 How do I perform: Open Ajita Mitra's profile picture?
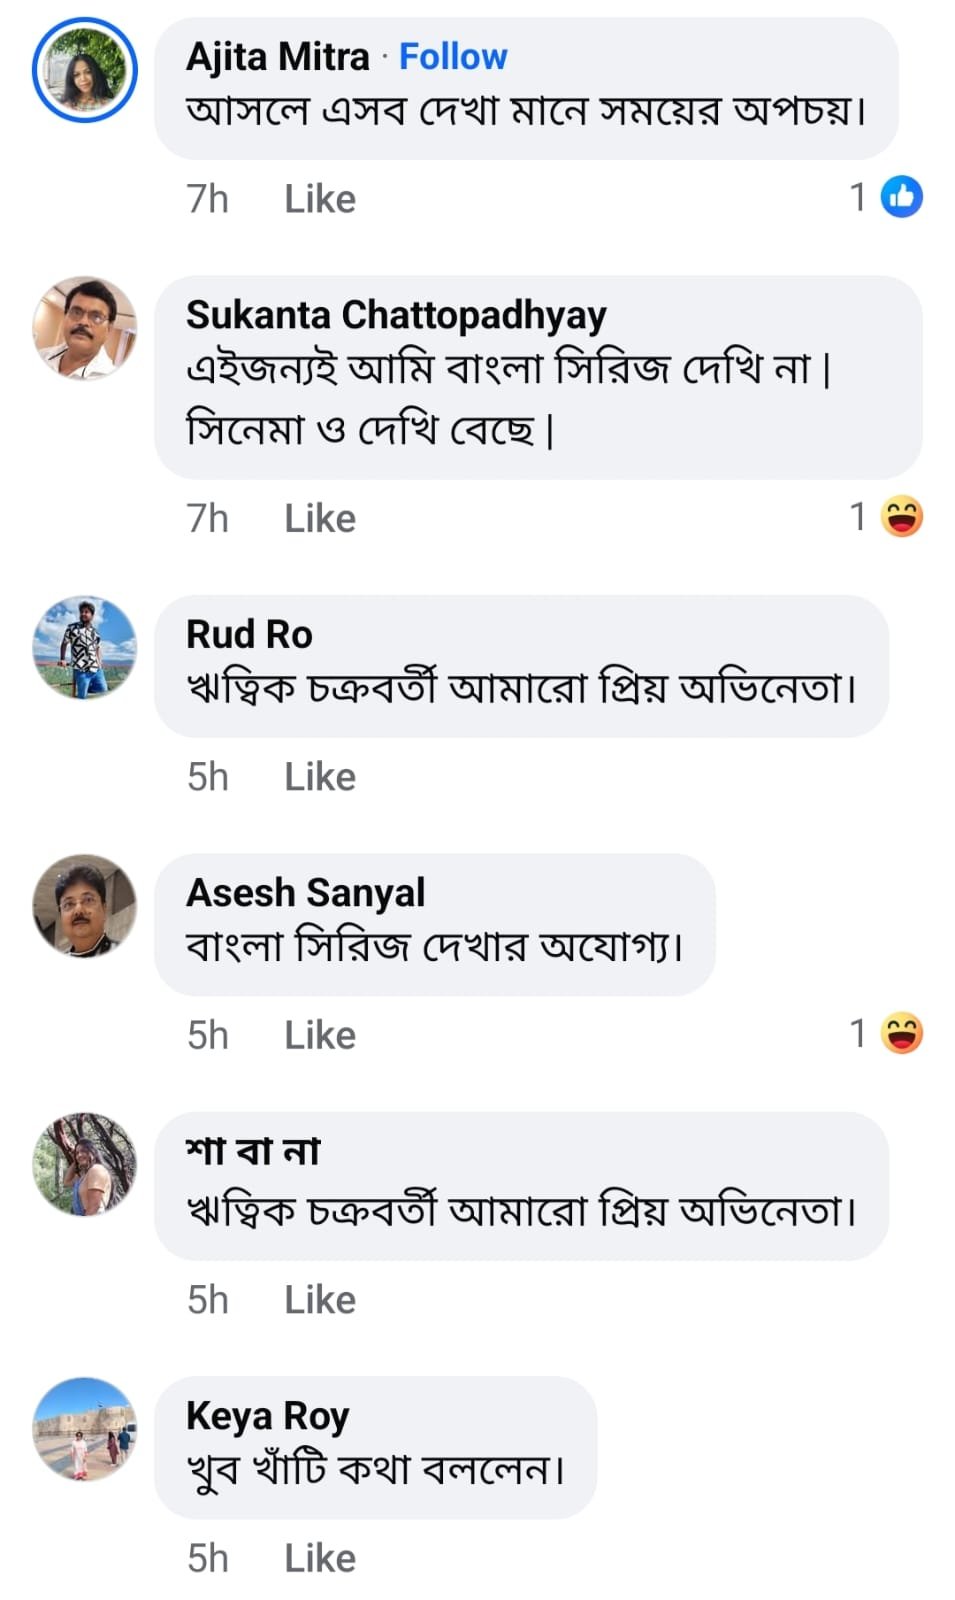85,70
